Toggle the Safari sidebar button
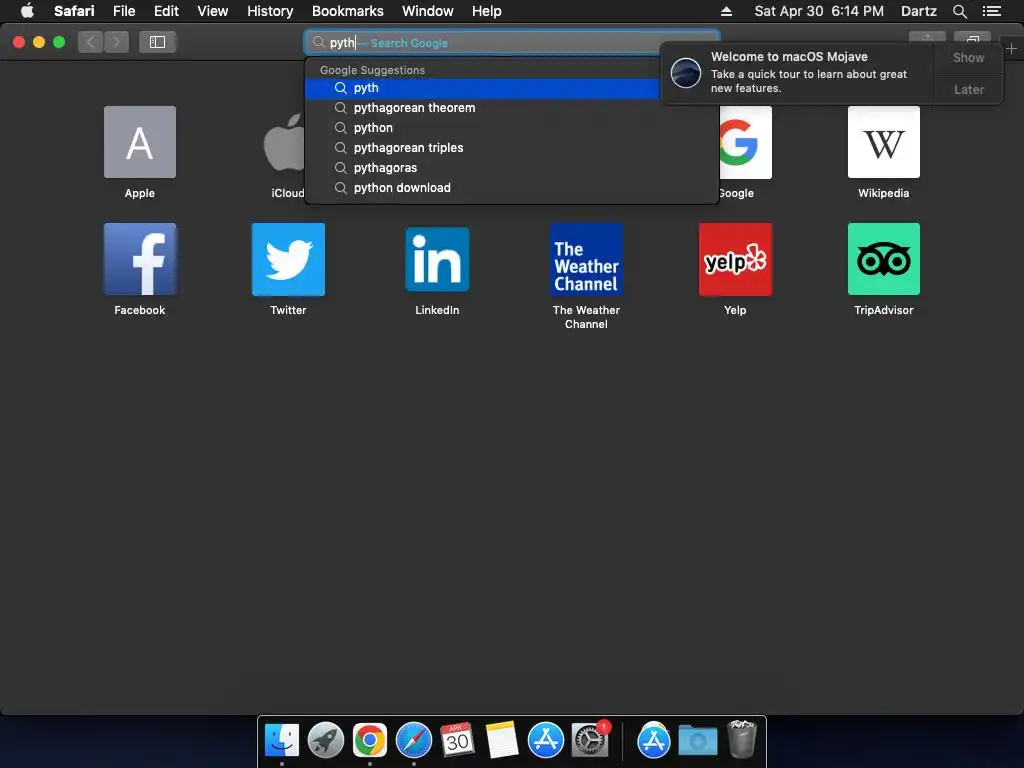1024x768 pixels. (x=157, y=42)
